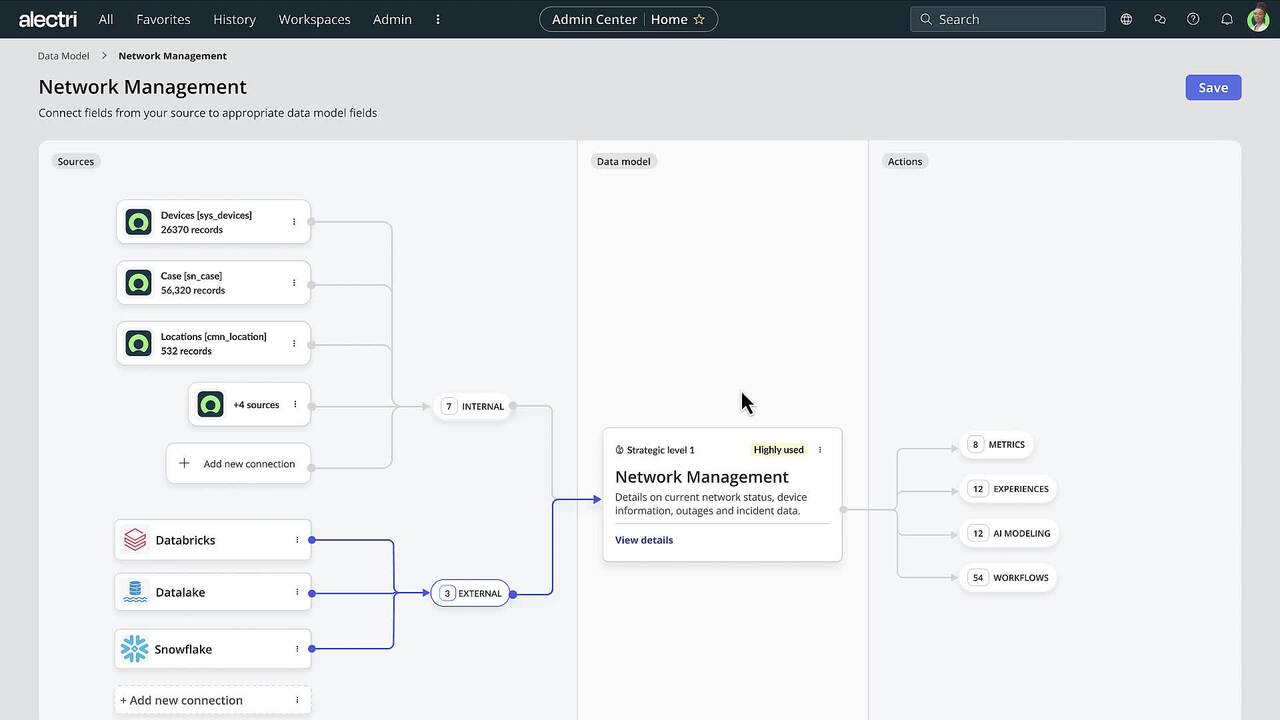Open the globe language icon in top bar
The image size is (1280, 720).
coord(1126,18)
